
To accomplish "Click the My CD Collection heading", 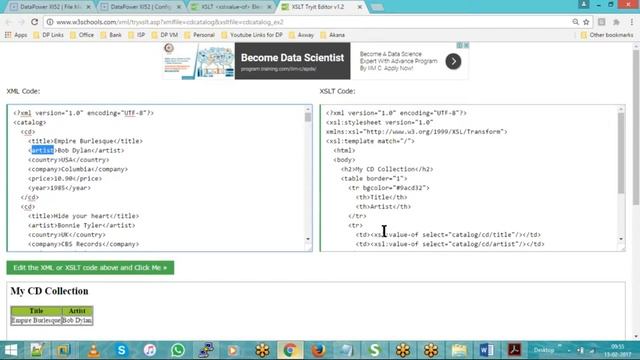I will coord(49,291).
